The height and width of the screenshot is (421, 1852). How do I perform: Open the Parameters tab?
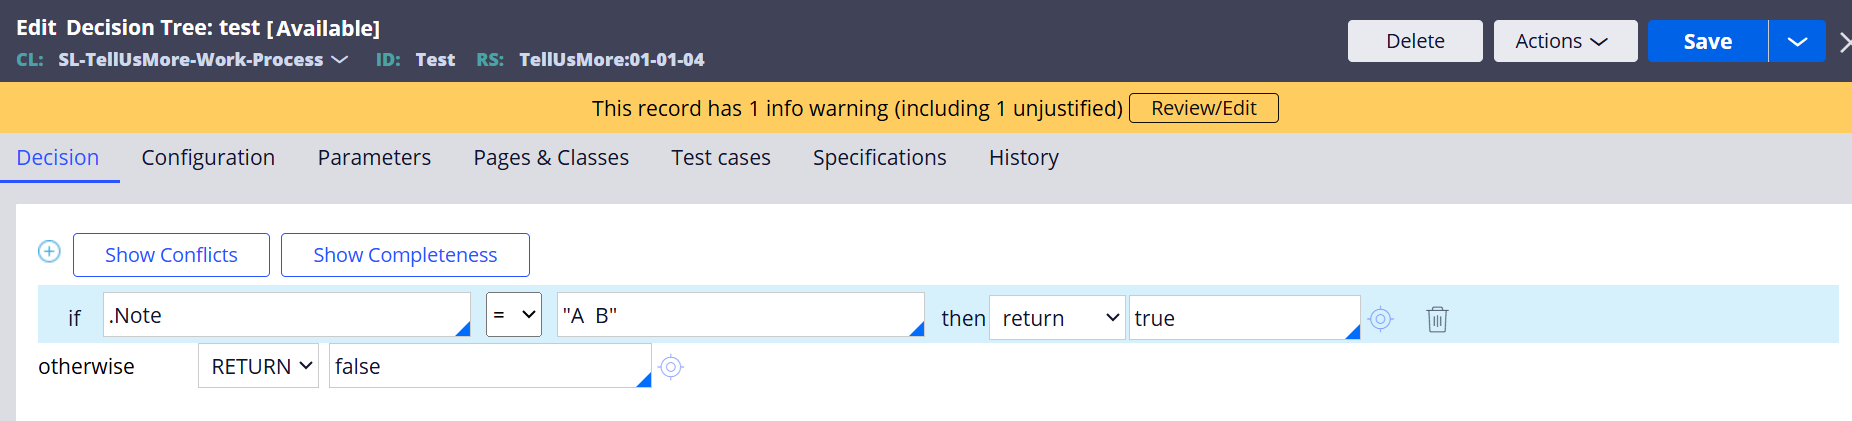pyautogui.click(x=374, y=158)
